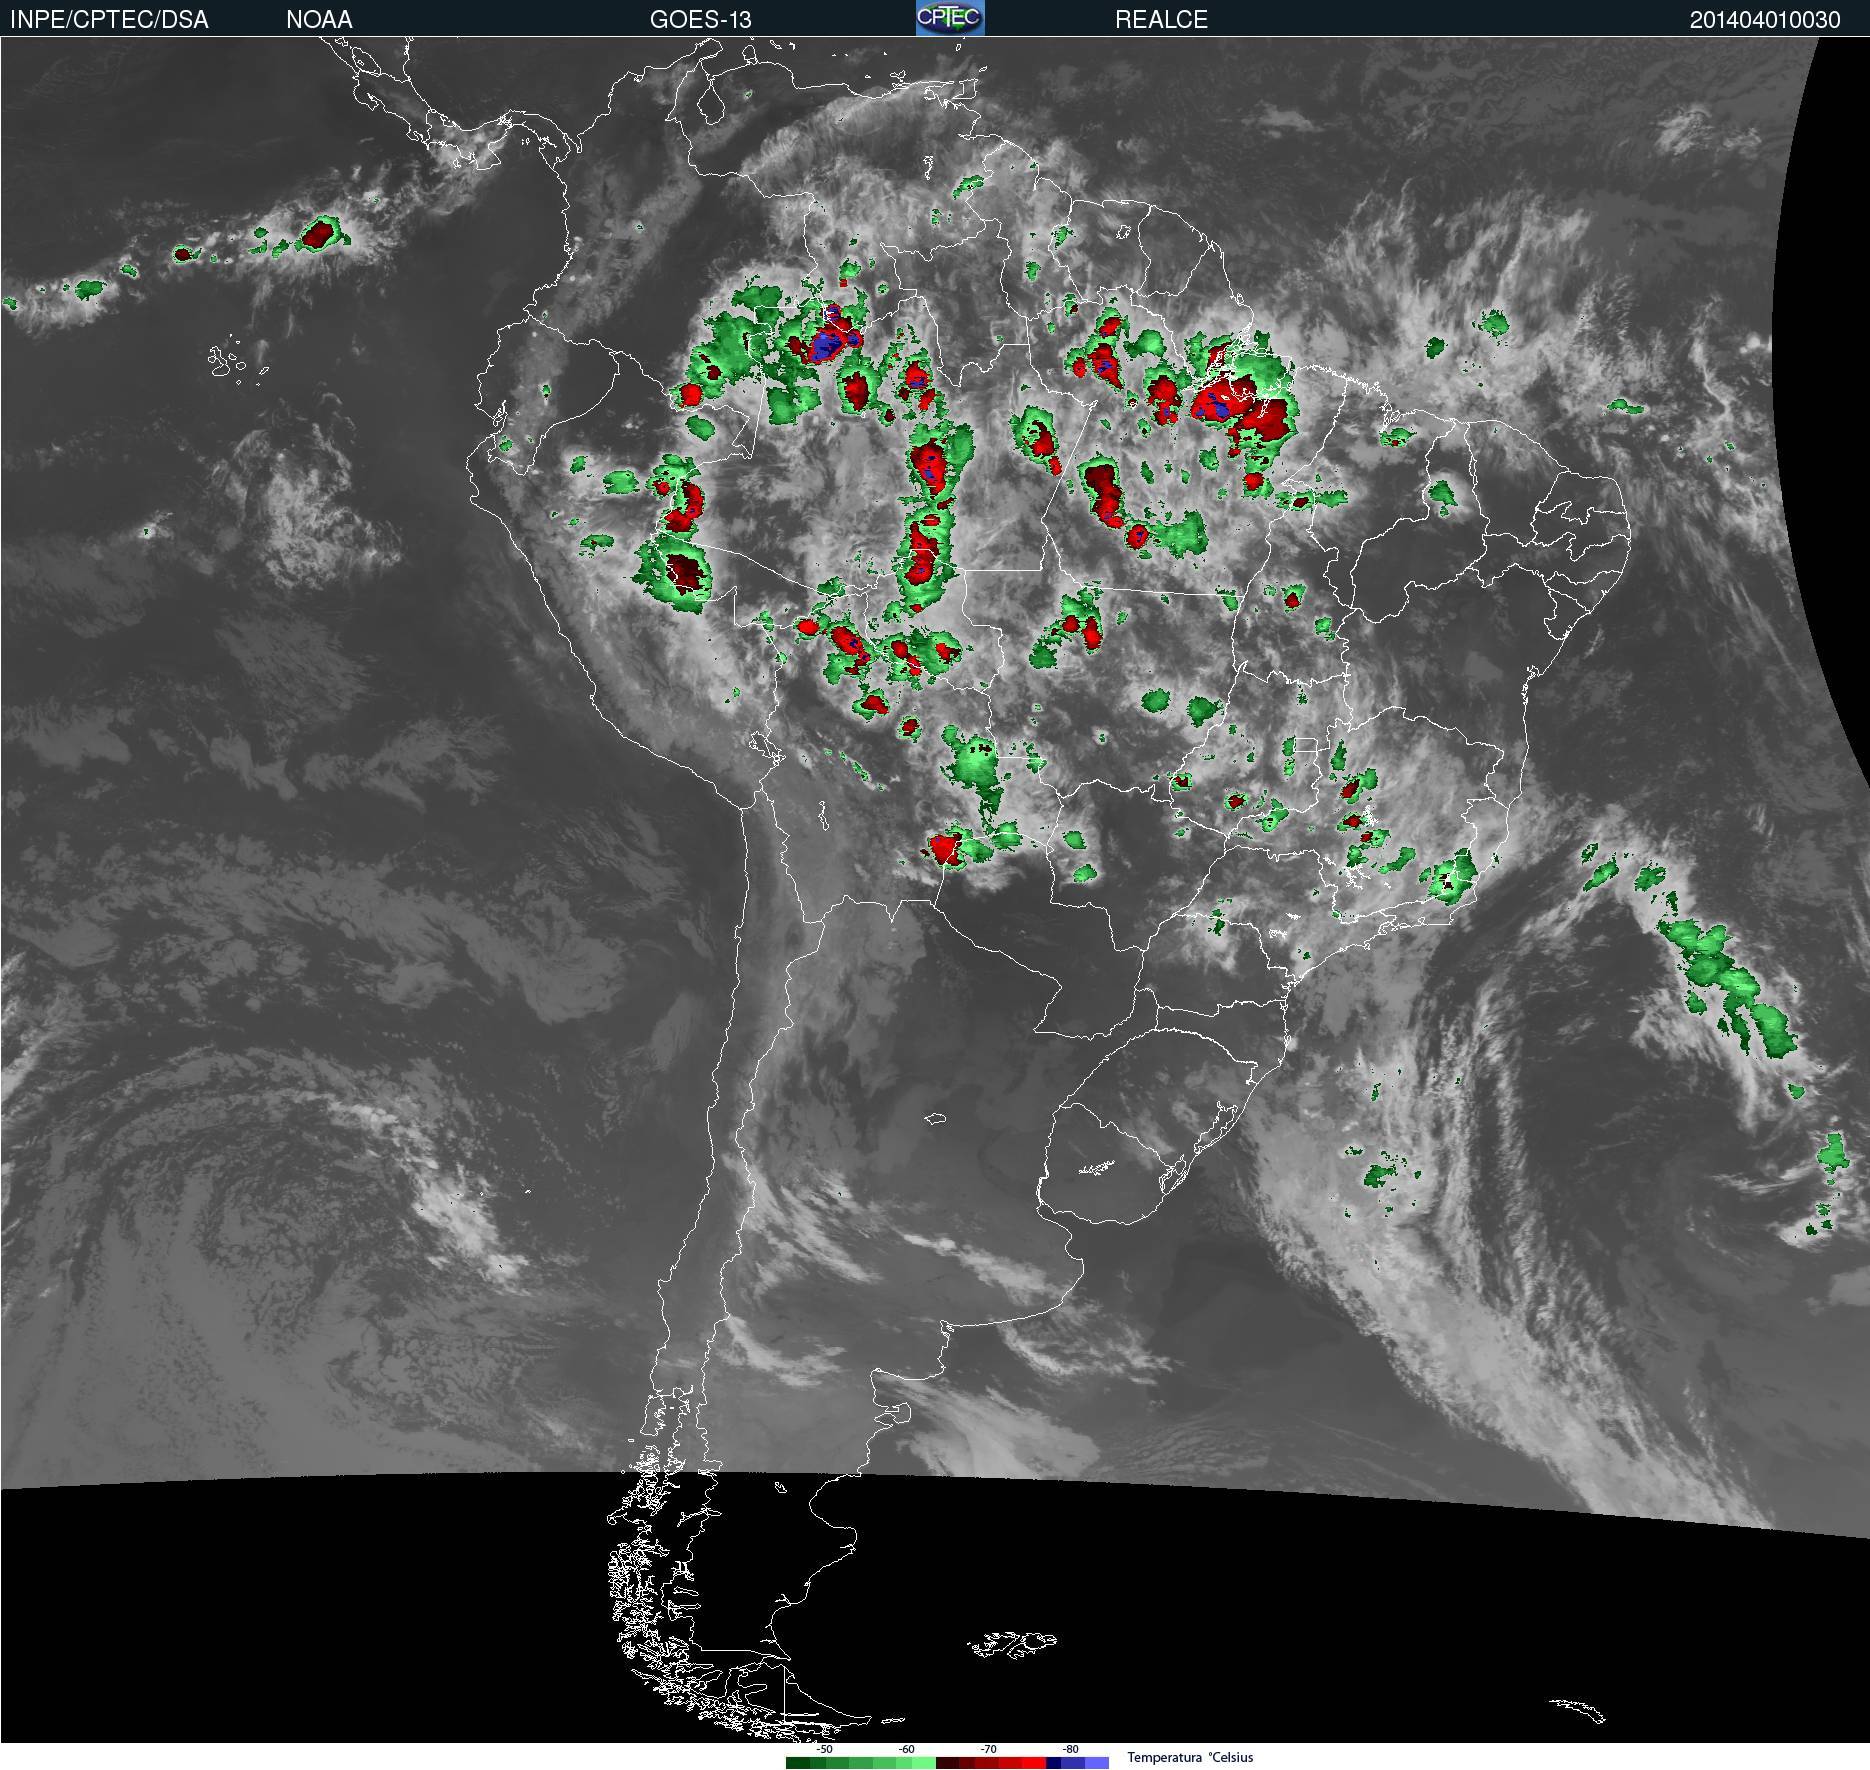Click the INPE/CPTEC/DSA header text
This screenshot has height=1770, width=1870.
pyautogui.click(x=109, y=19)
